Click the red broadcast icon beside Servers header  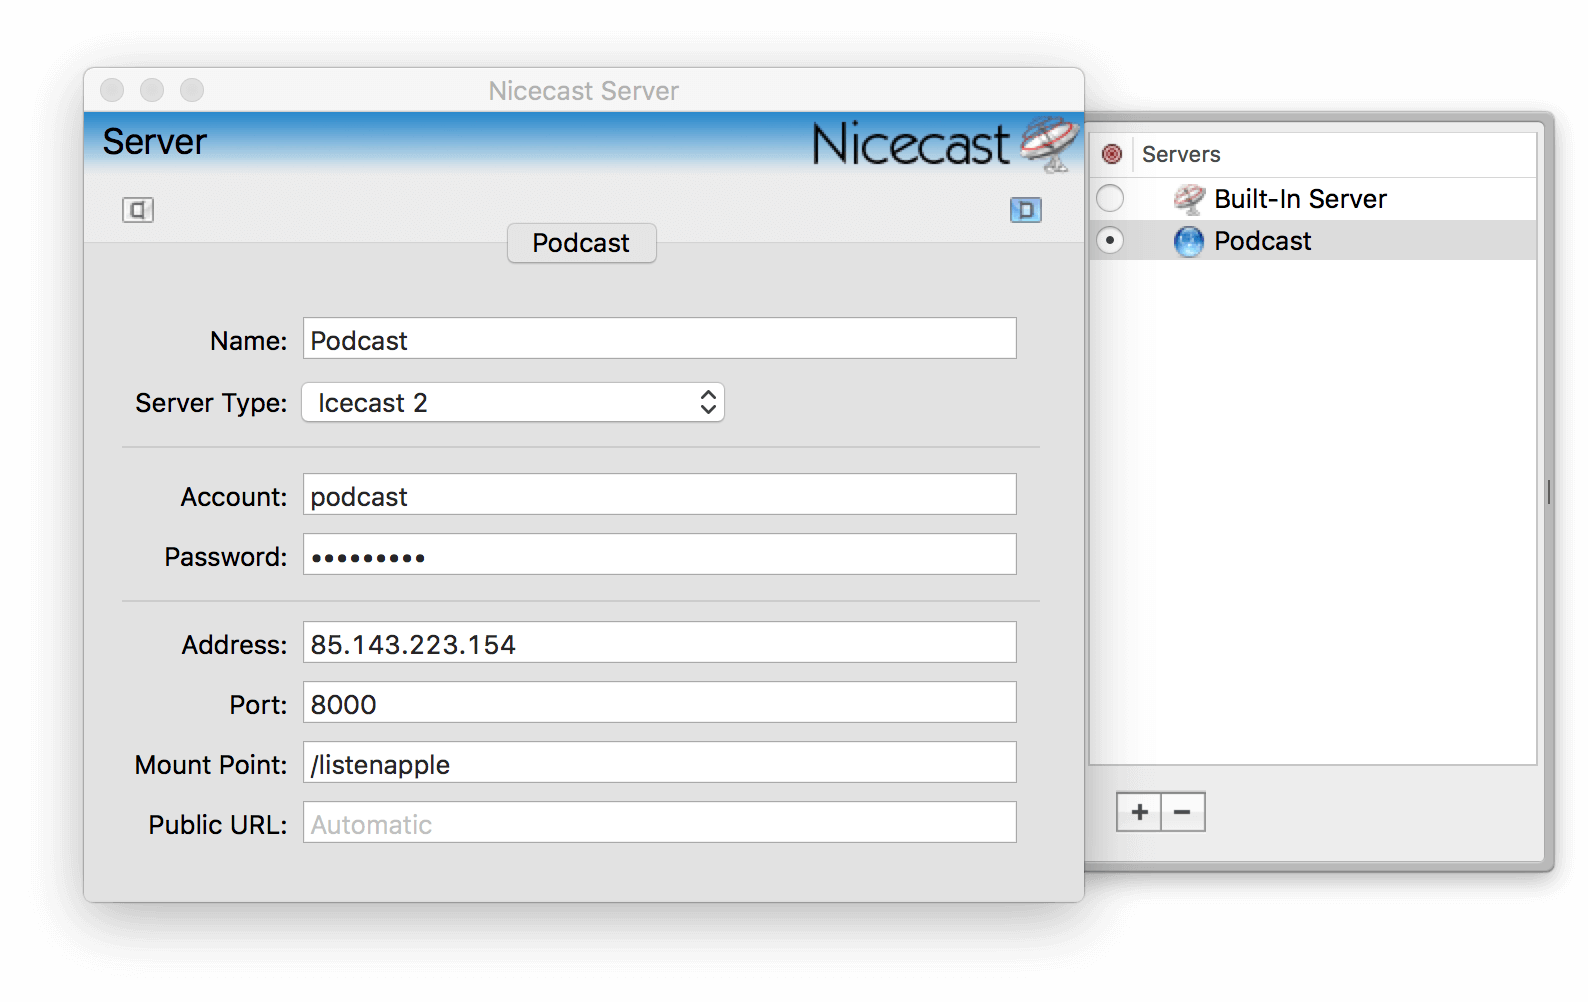pos(1111,154)
